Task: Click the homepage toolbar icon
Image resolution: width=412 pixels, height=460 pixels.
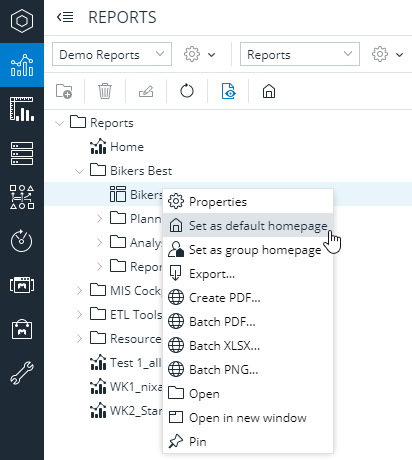Action: (269, 91)
